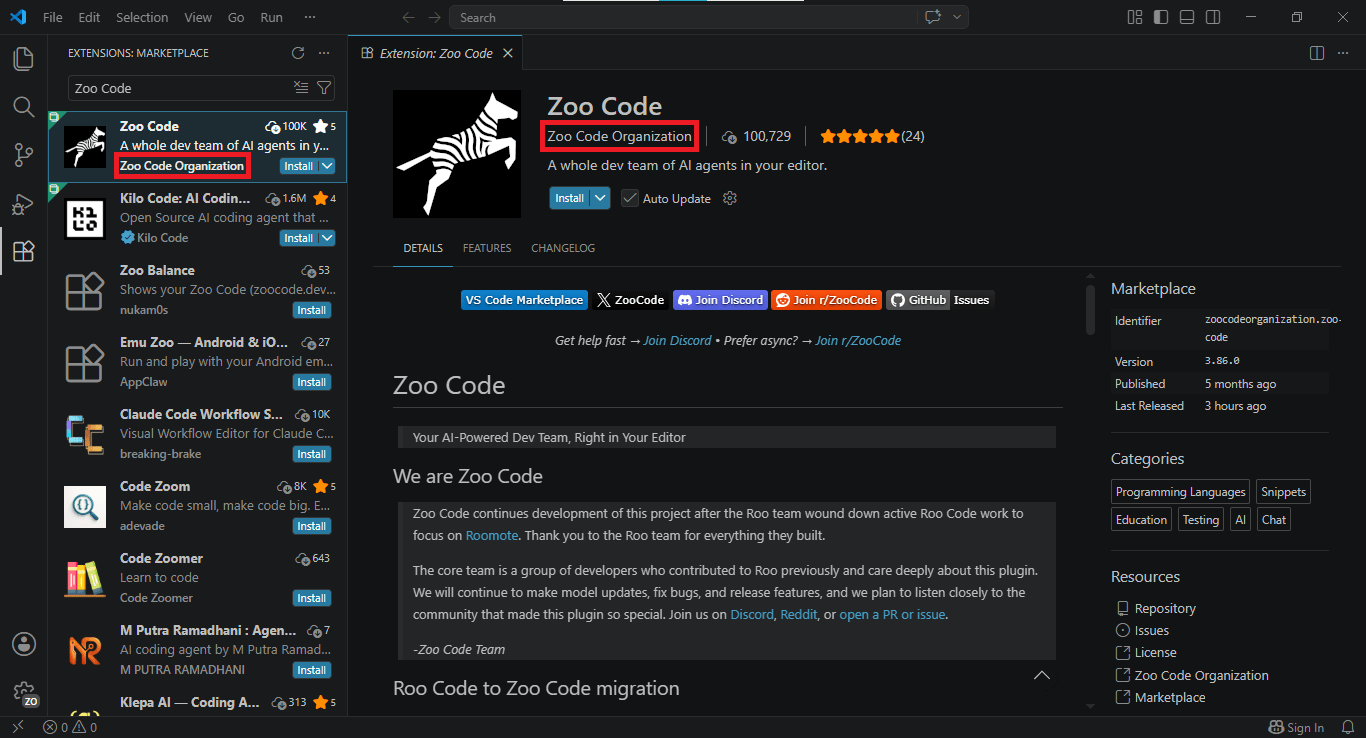Open the additional menus ellipsis in menu bar
1366x738 pixels.
coord(310,17)
